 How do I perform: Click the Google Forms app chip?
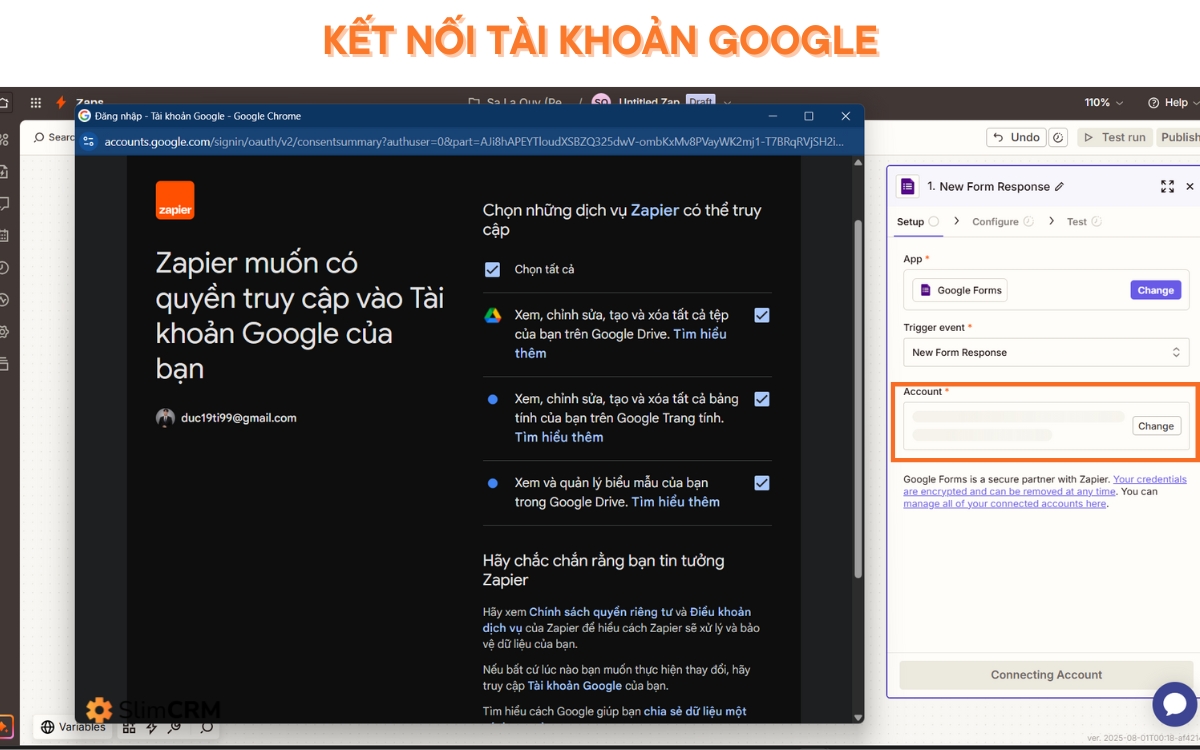click(960, 290)
